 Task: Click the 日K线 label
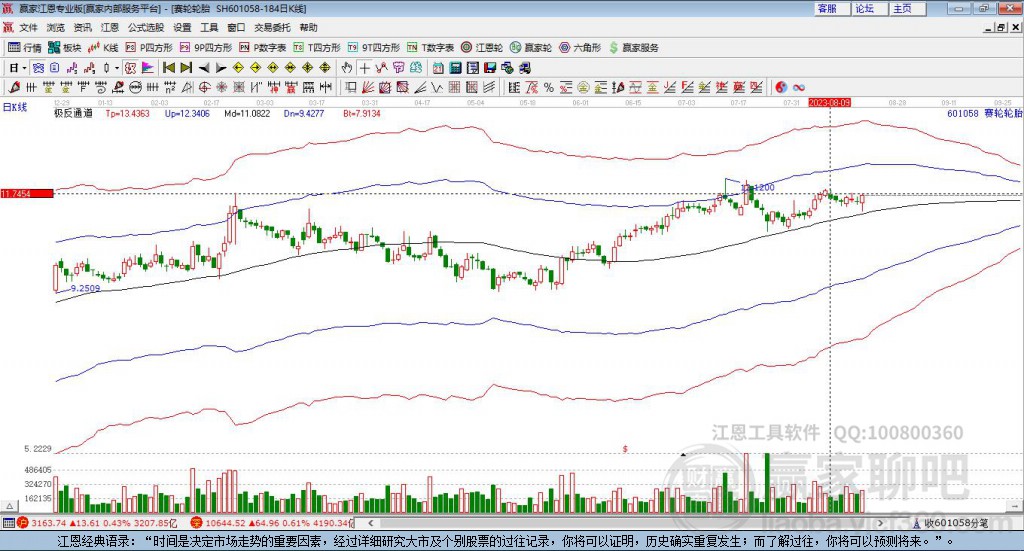[x=14, y=107]
